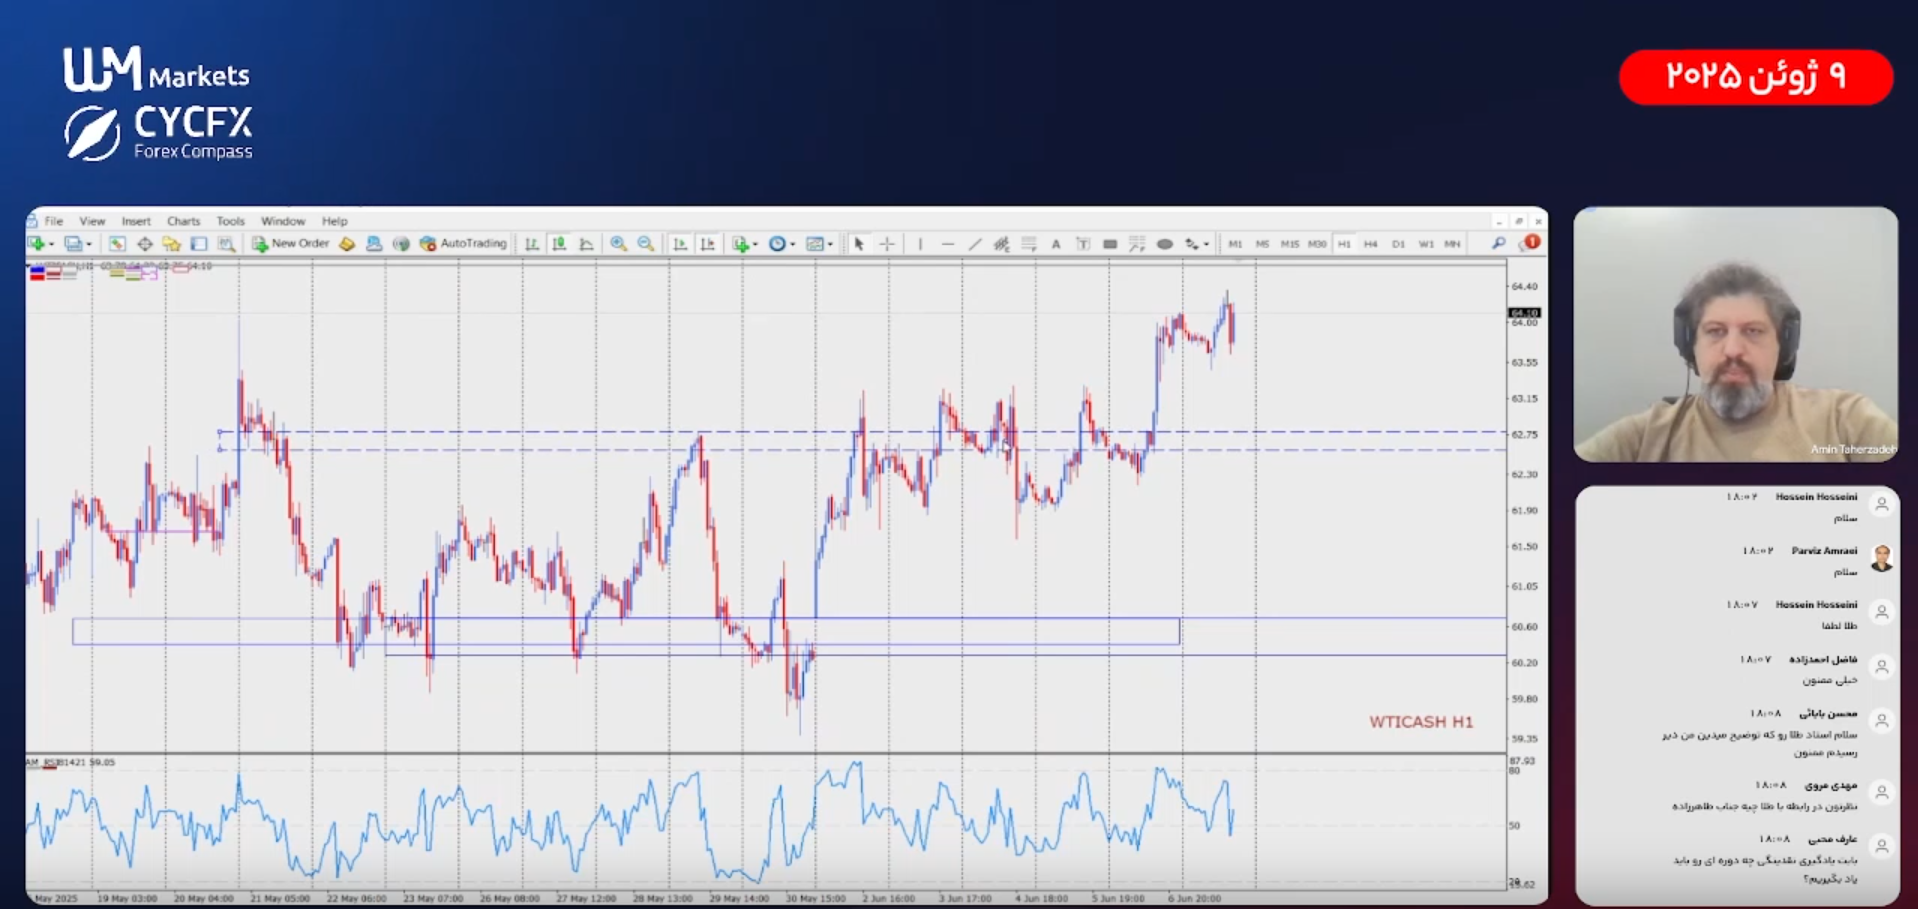
Task: Zoom out of the chart
Action: [x=646, y=244]
